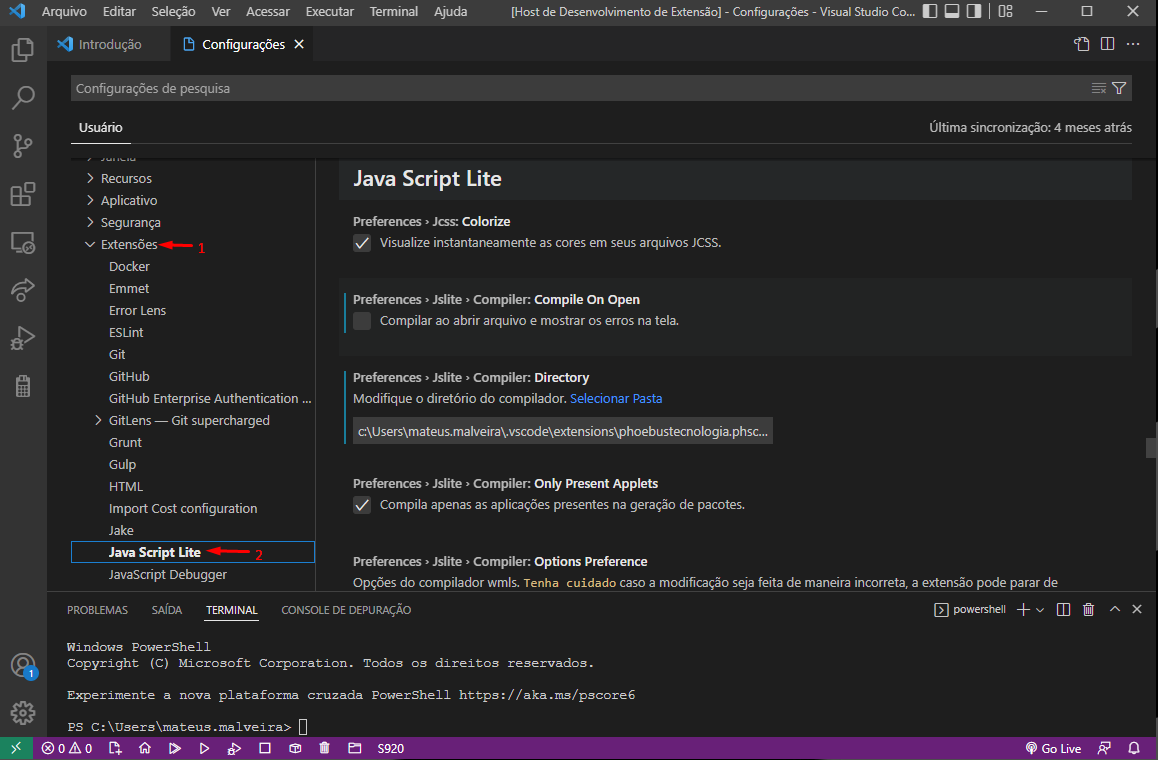Screen dimensions: 1158x760
Task: Open the Terminal menu
Action: [393, 11]
